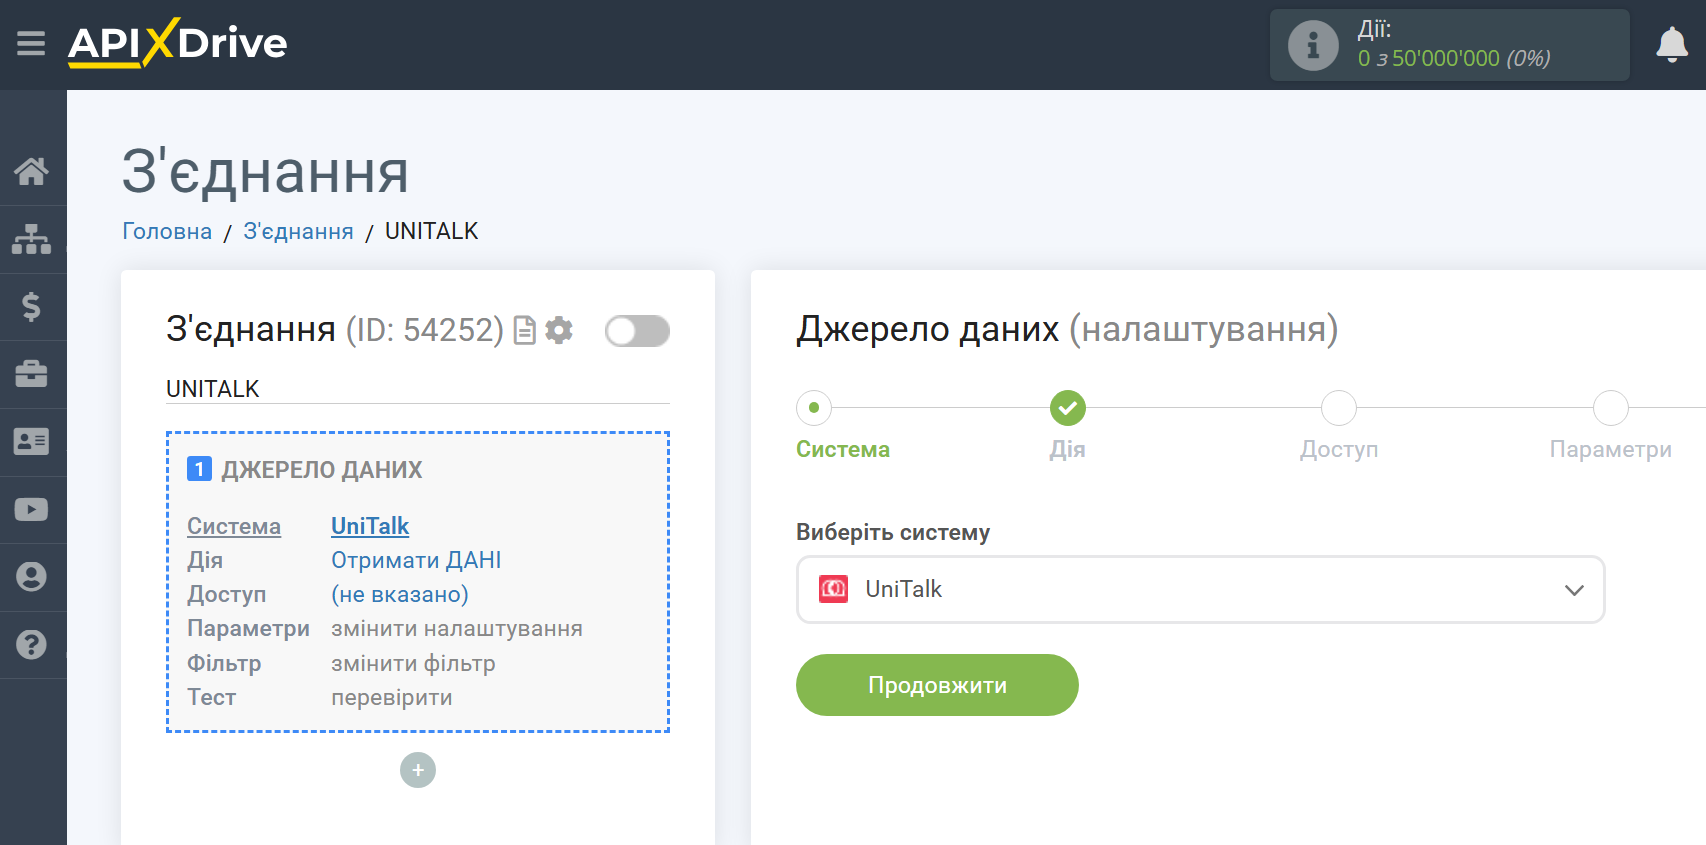Add a new block with plus button

(x=418, y=770)
